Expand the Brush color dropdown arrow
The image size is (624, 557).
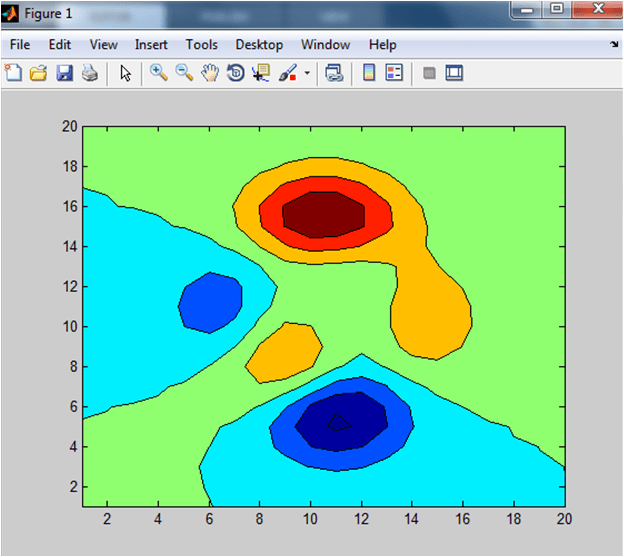click(307, 73)
